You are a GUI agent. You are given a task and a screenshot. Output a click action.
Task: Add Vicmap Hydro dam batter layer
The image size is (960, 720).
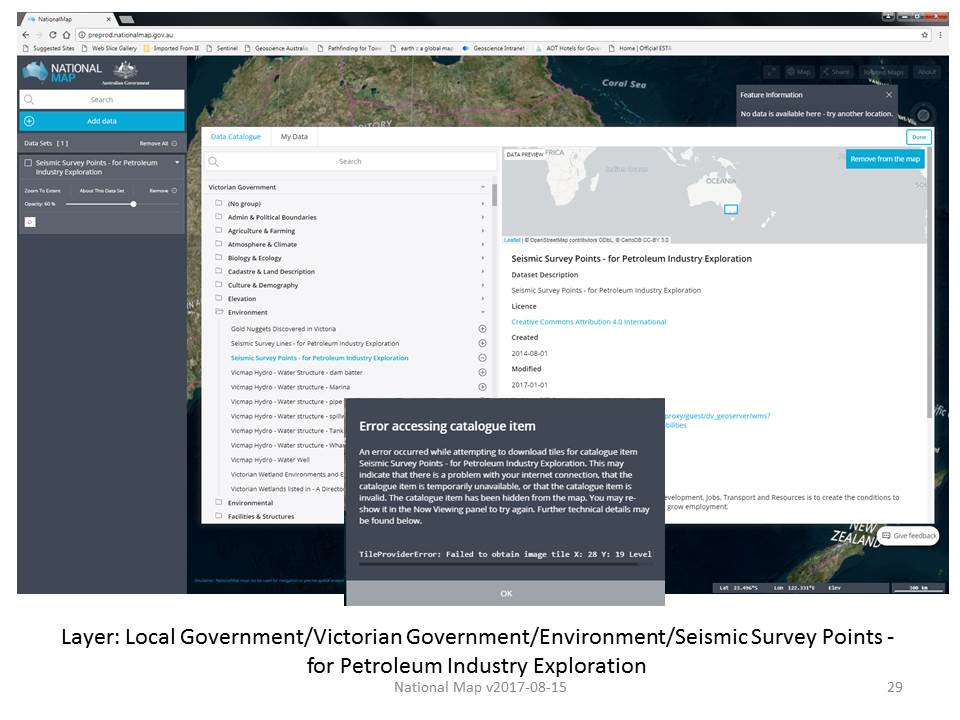coord(482,372)
